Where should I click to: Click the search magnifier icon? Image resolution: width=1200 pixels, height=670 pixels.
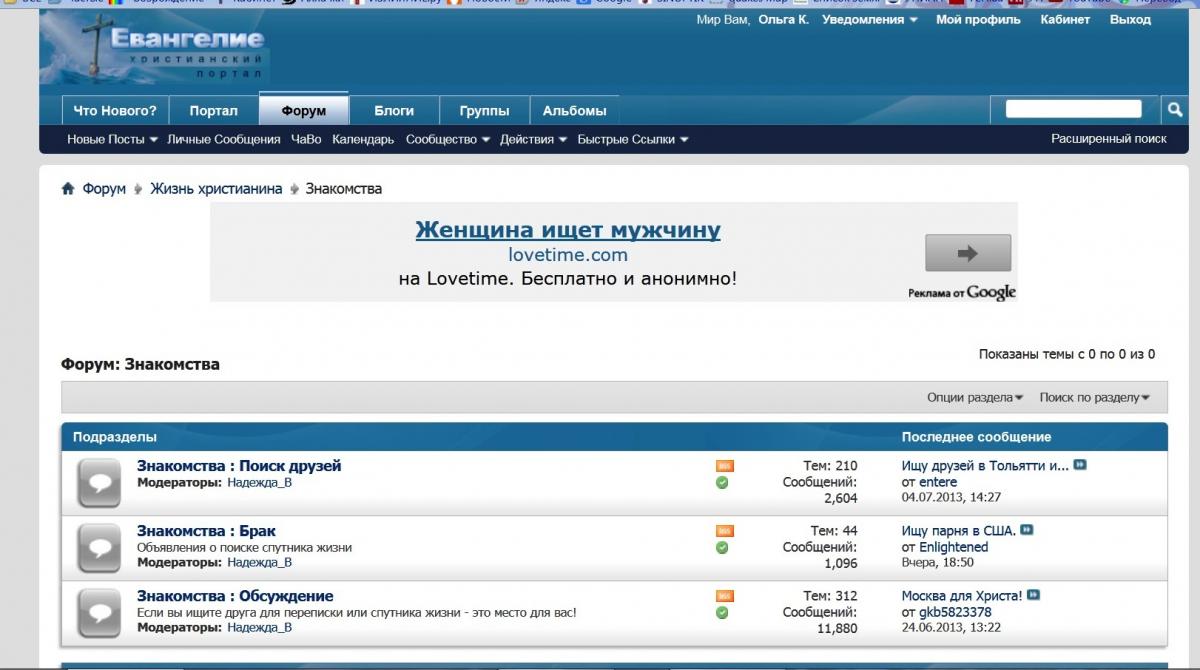[x=1175, y=109]
